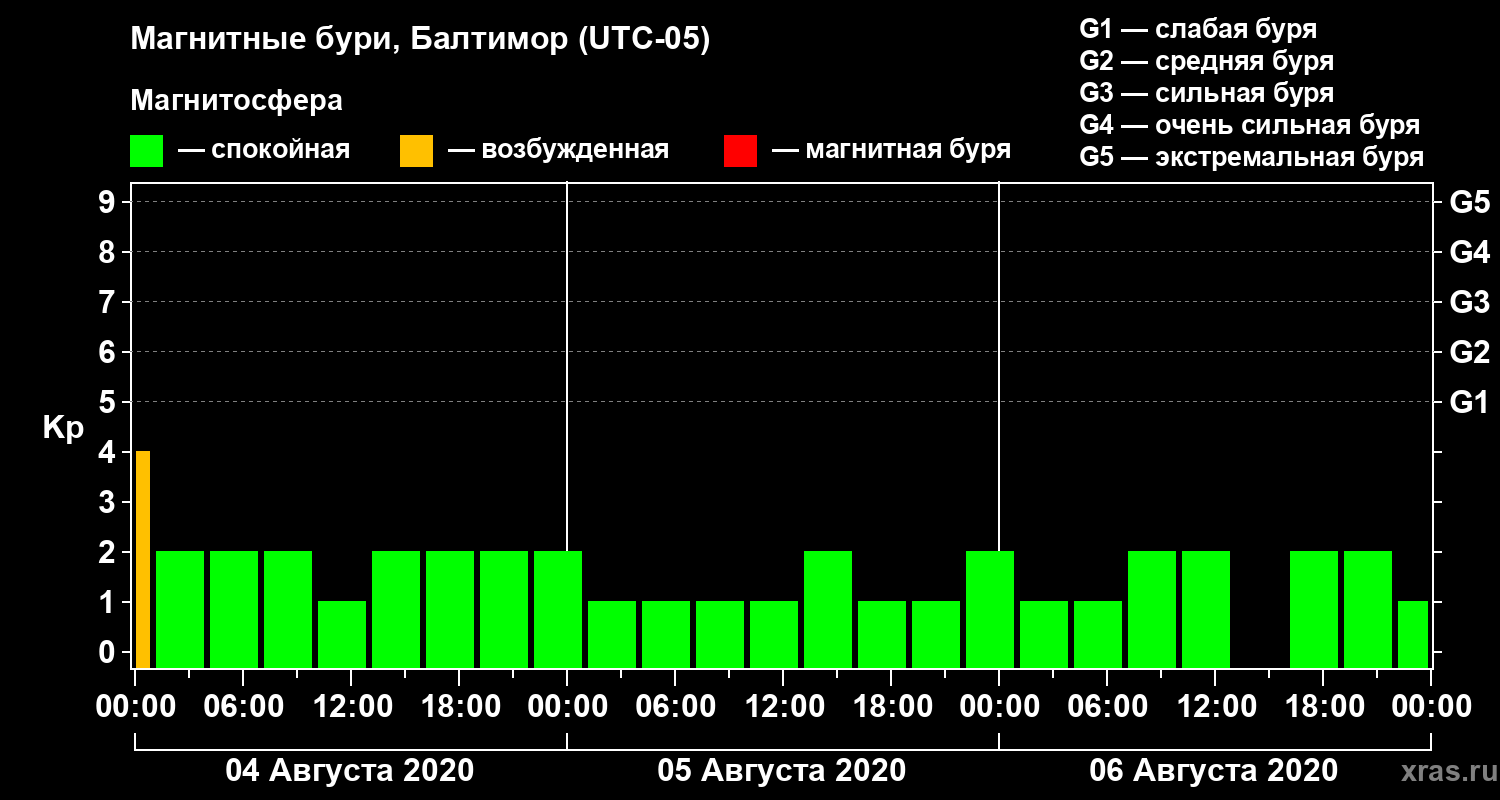The height and width of the screenshot is (800, 1500).
Task: Click the 'G4' label on the right axis
Action: tap(1469, 253)
